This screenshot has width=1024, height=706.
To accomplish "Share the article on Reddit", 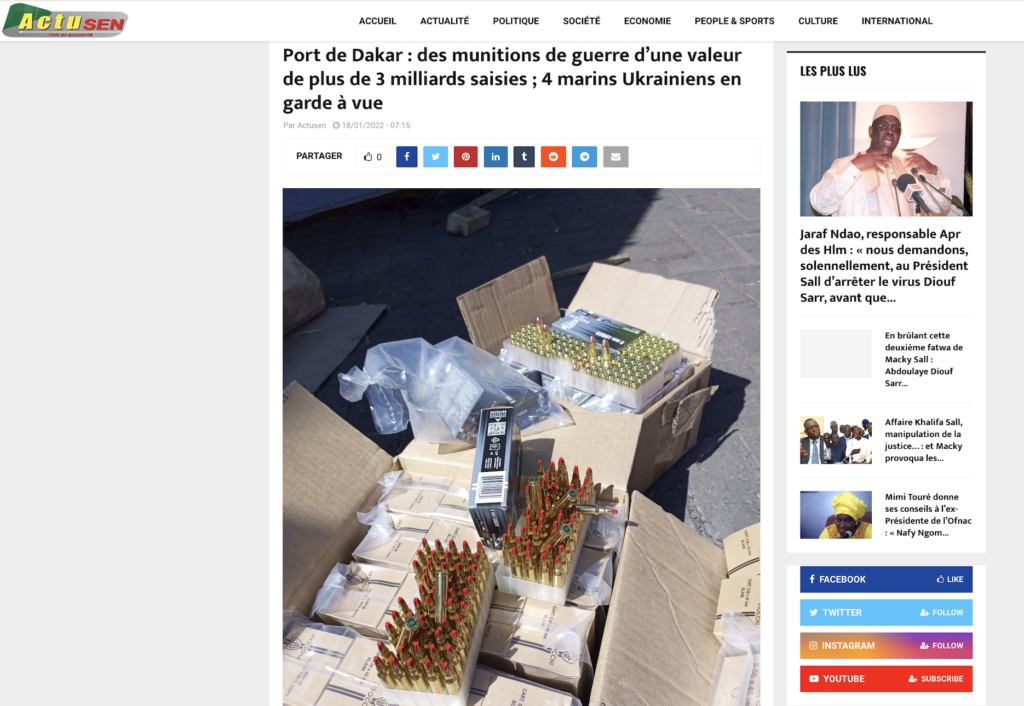I will coord(553,157).
